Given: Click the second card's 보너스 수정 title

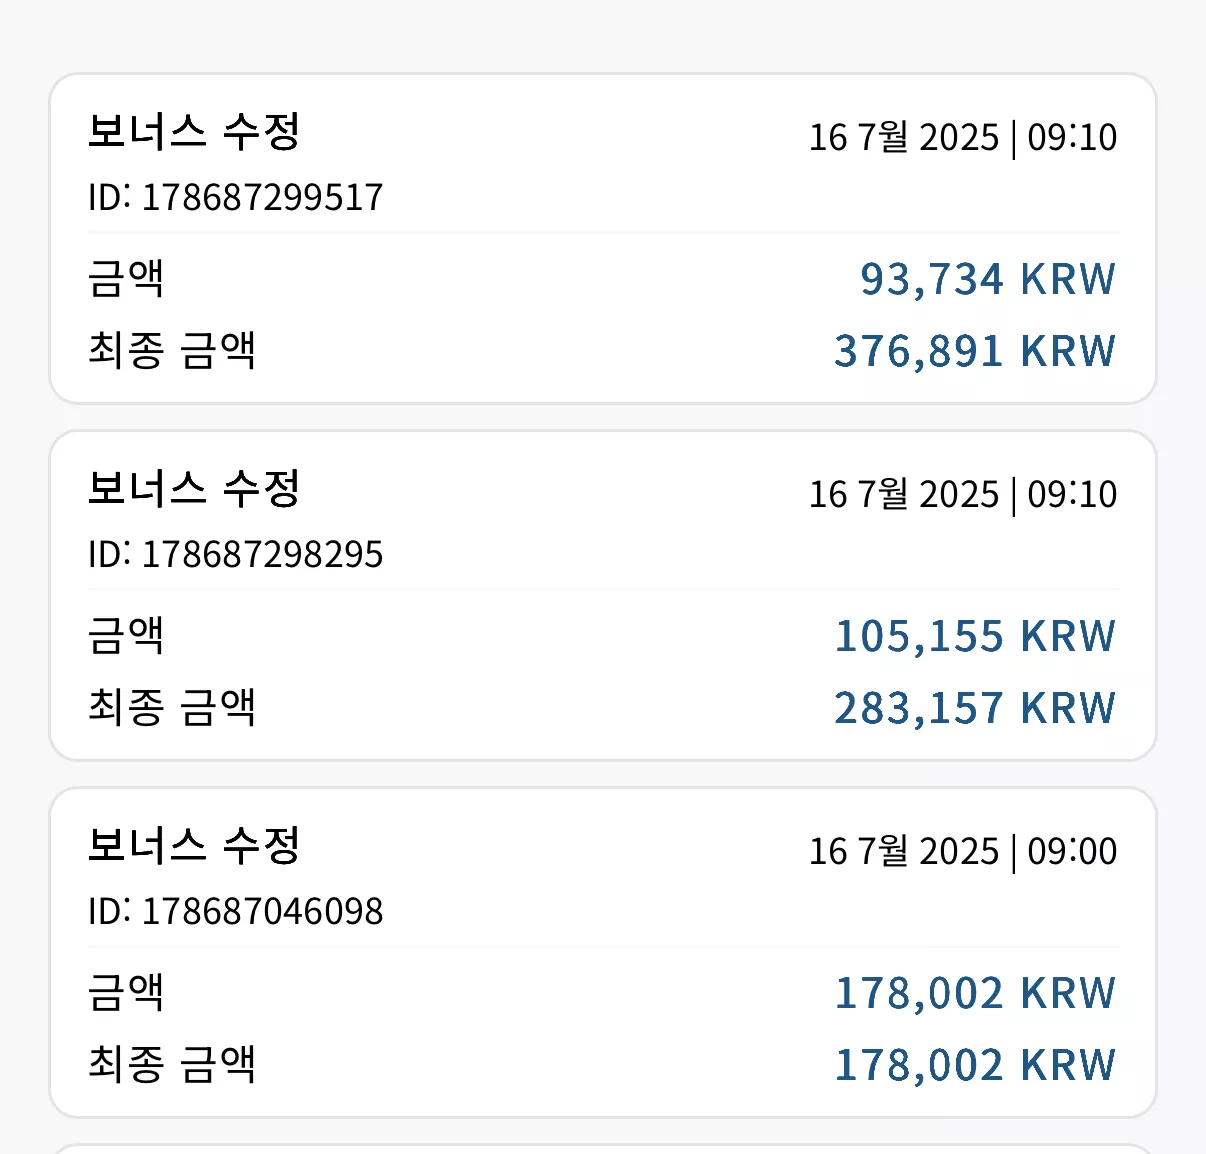Looking at the screenshot, I should pyautogui.click(x=194, y=489).
